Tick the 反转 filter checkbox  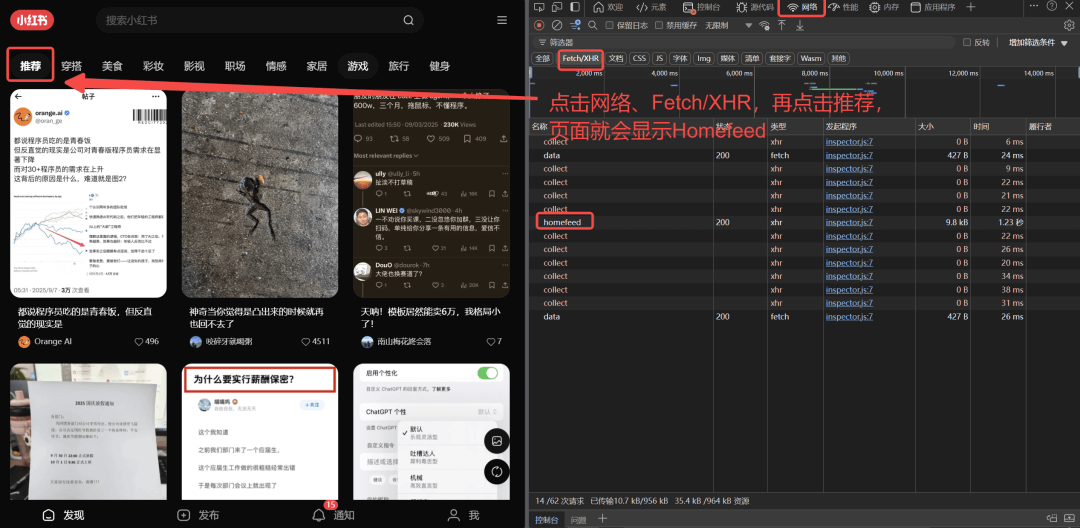967,42
